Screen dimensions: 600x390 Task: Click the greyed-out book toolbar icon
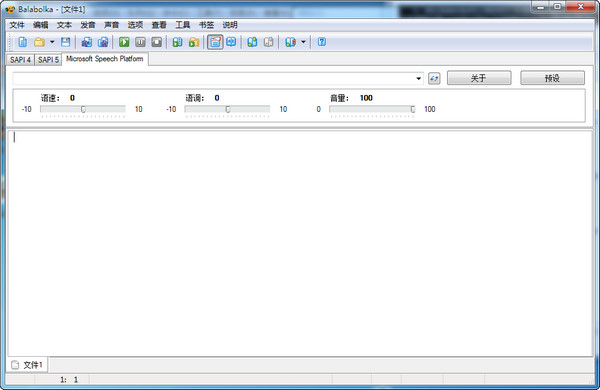(268, 42)
